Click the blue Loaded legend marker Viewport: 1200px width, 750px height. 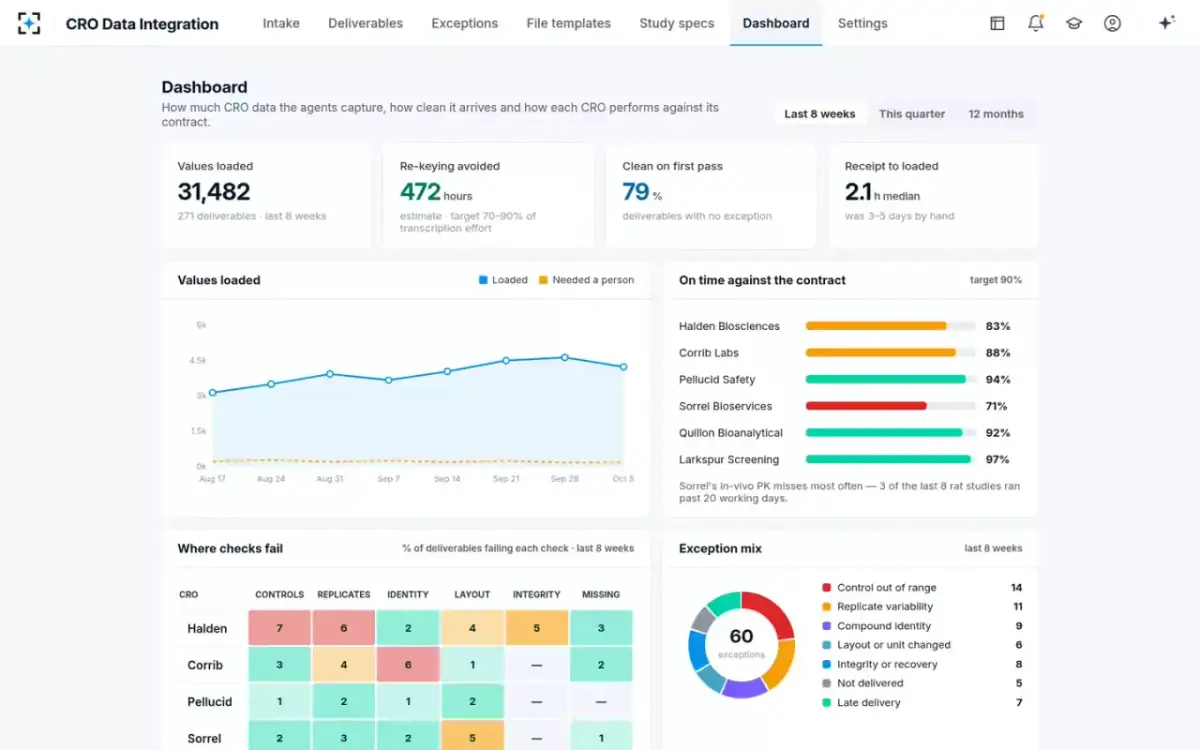coord(483,280)
